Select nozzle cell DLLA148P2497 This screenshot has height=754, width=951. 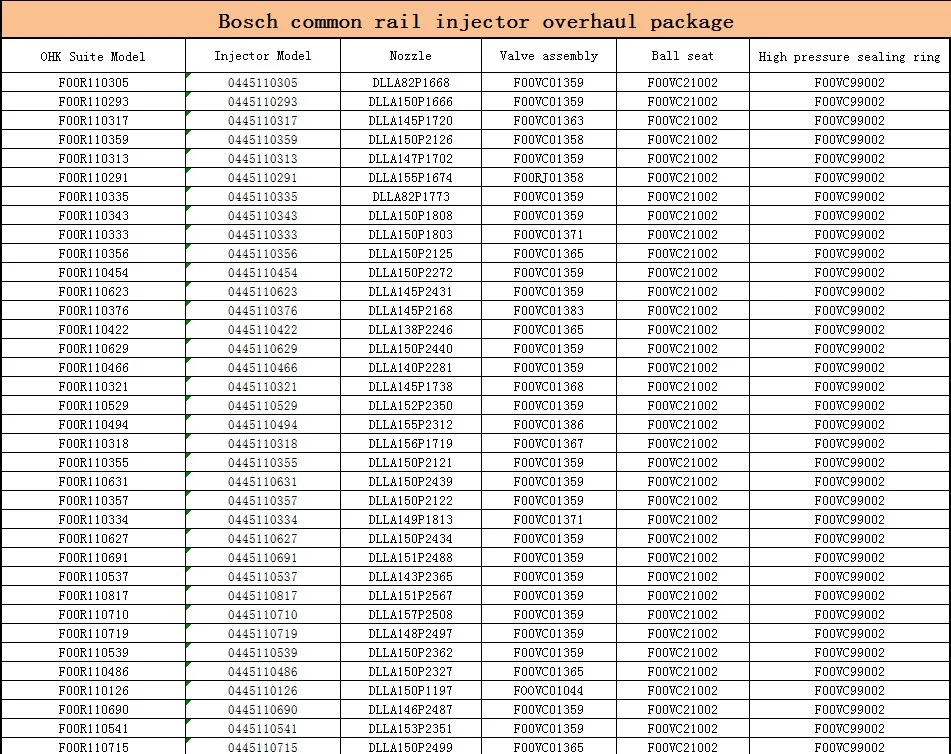(x=411, y=634)
